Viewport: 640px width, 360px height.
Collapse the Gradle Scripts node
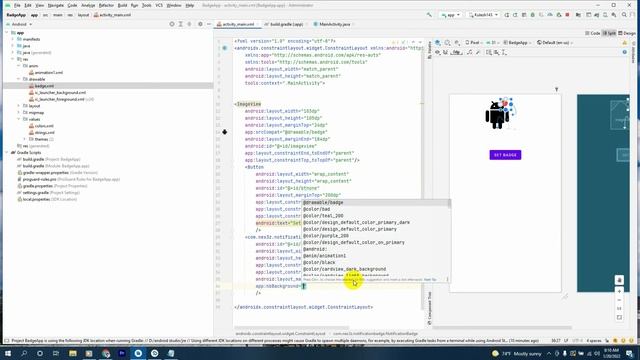click(x=7, y=152)
